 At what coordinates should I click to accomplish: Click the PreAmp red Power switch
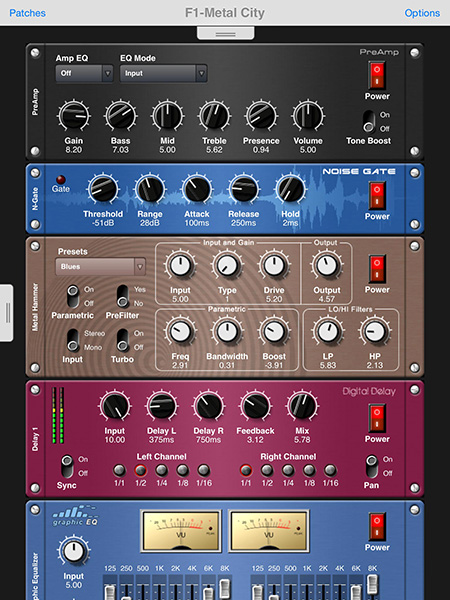(377, 75)
